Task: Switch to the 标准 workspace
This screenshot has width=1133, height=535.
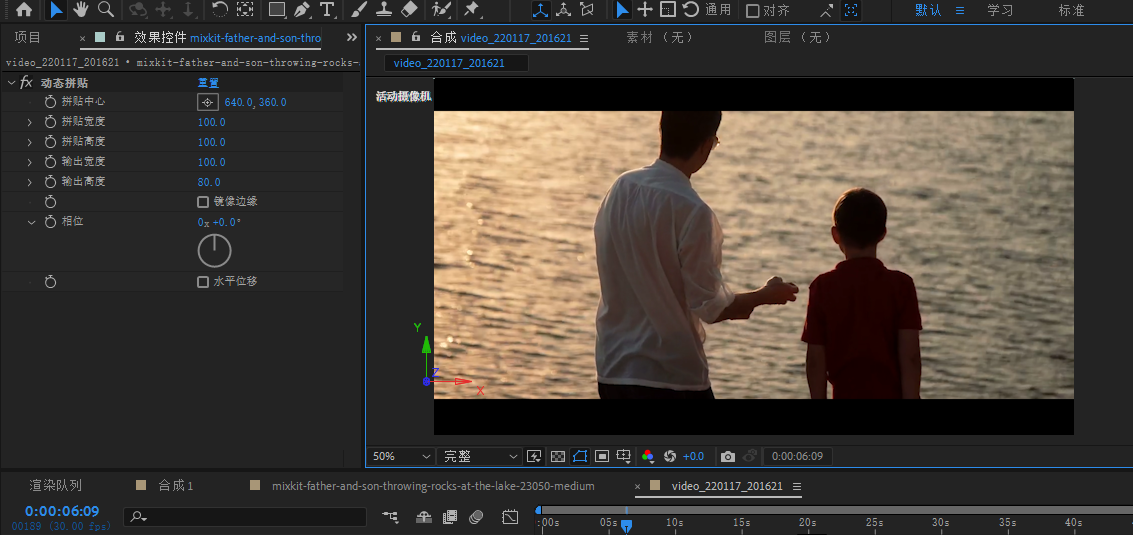Action: [1072, 10]
